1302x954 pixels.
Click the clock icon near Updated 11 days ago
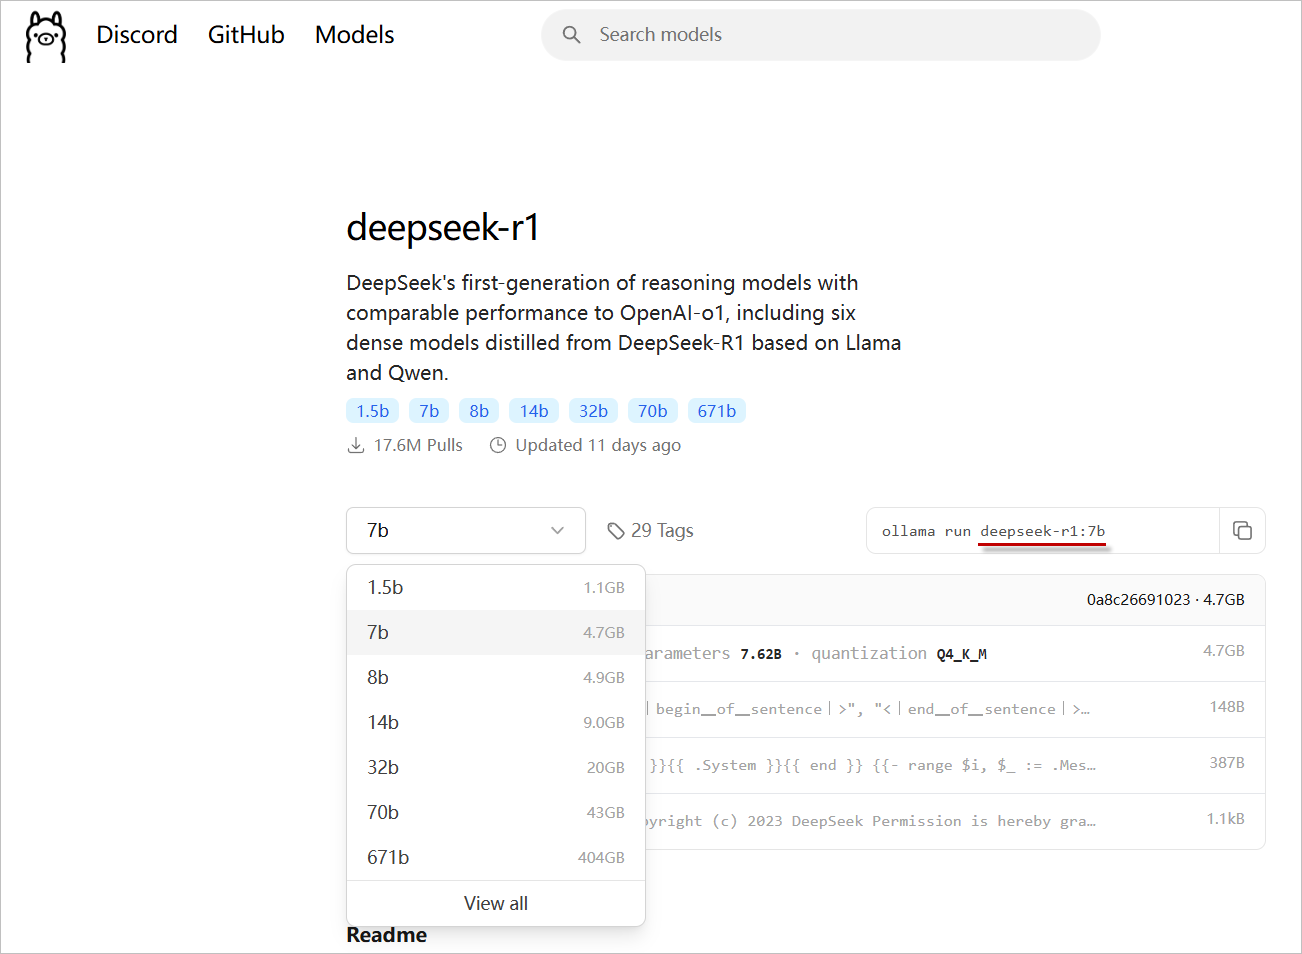click(498, 444)
